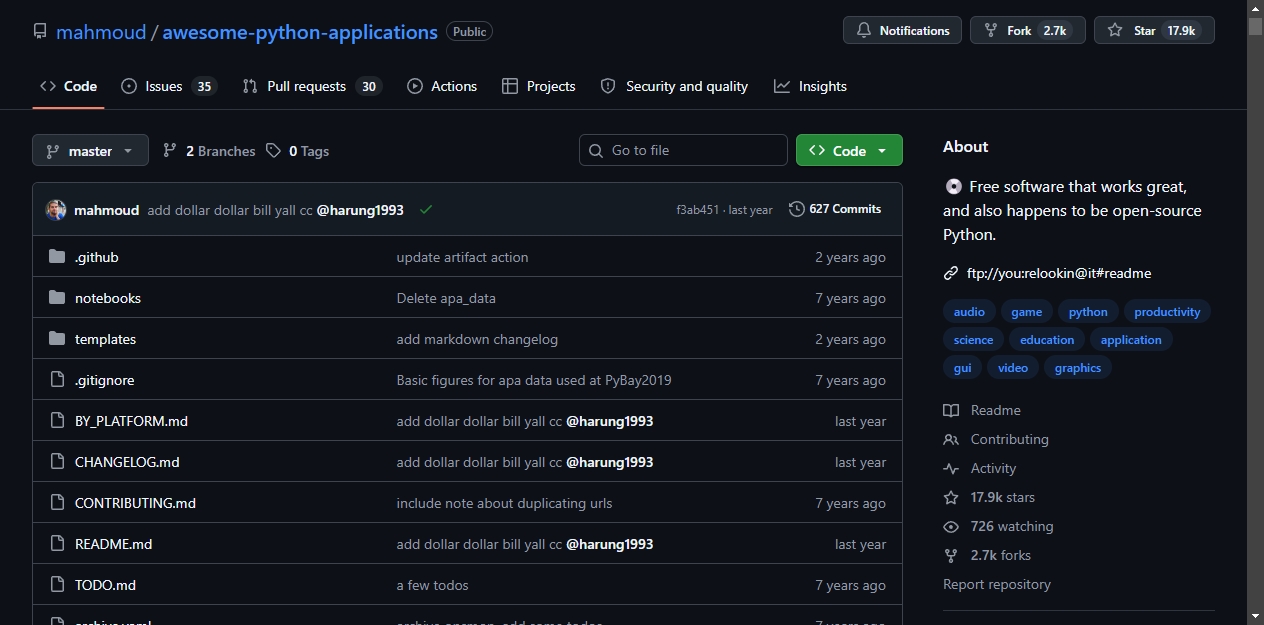This screenshot has width=1264, height=625.
Task: Click the Notifications bell button
Action: 903,30
